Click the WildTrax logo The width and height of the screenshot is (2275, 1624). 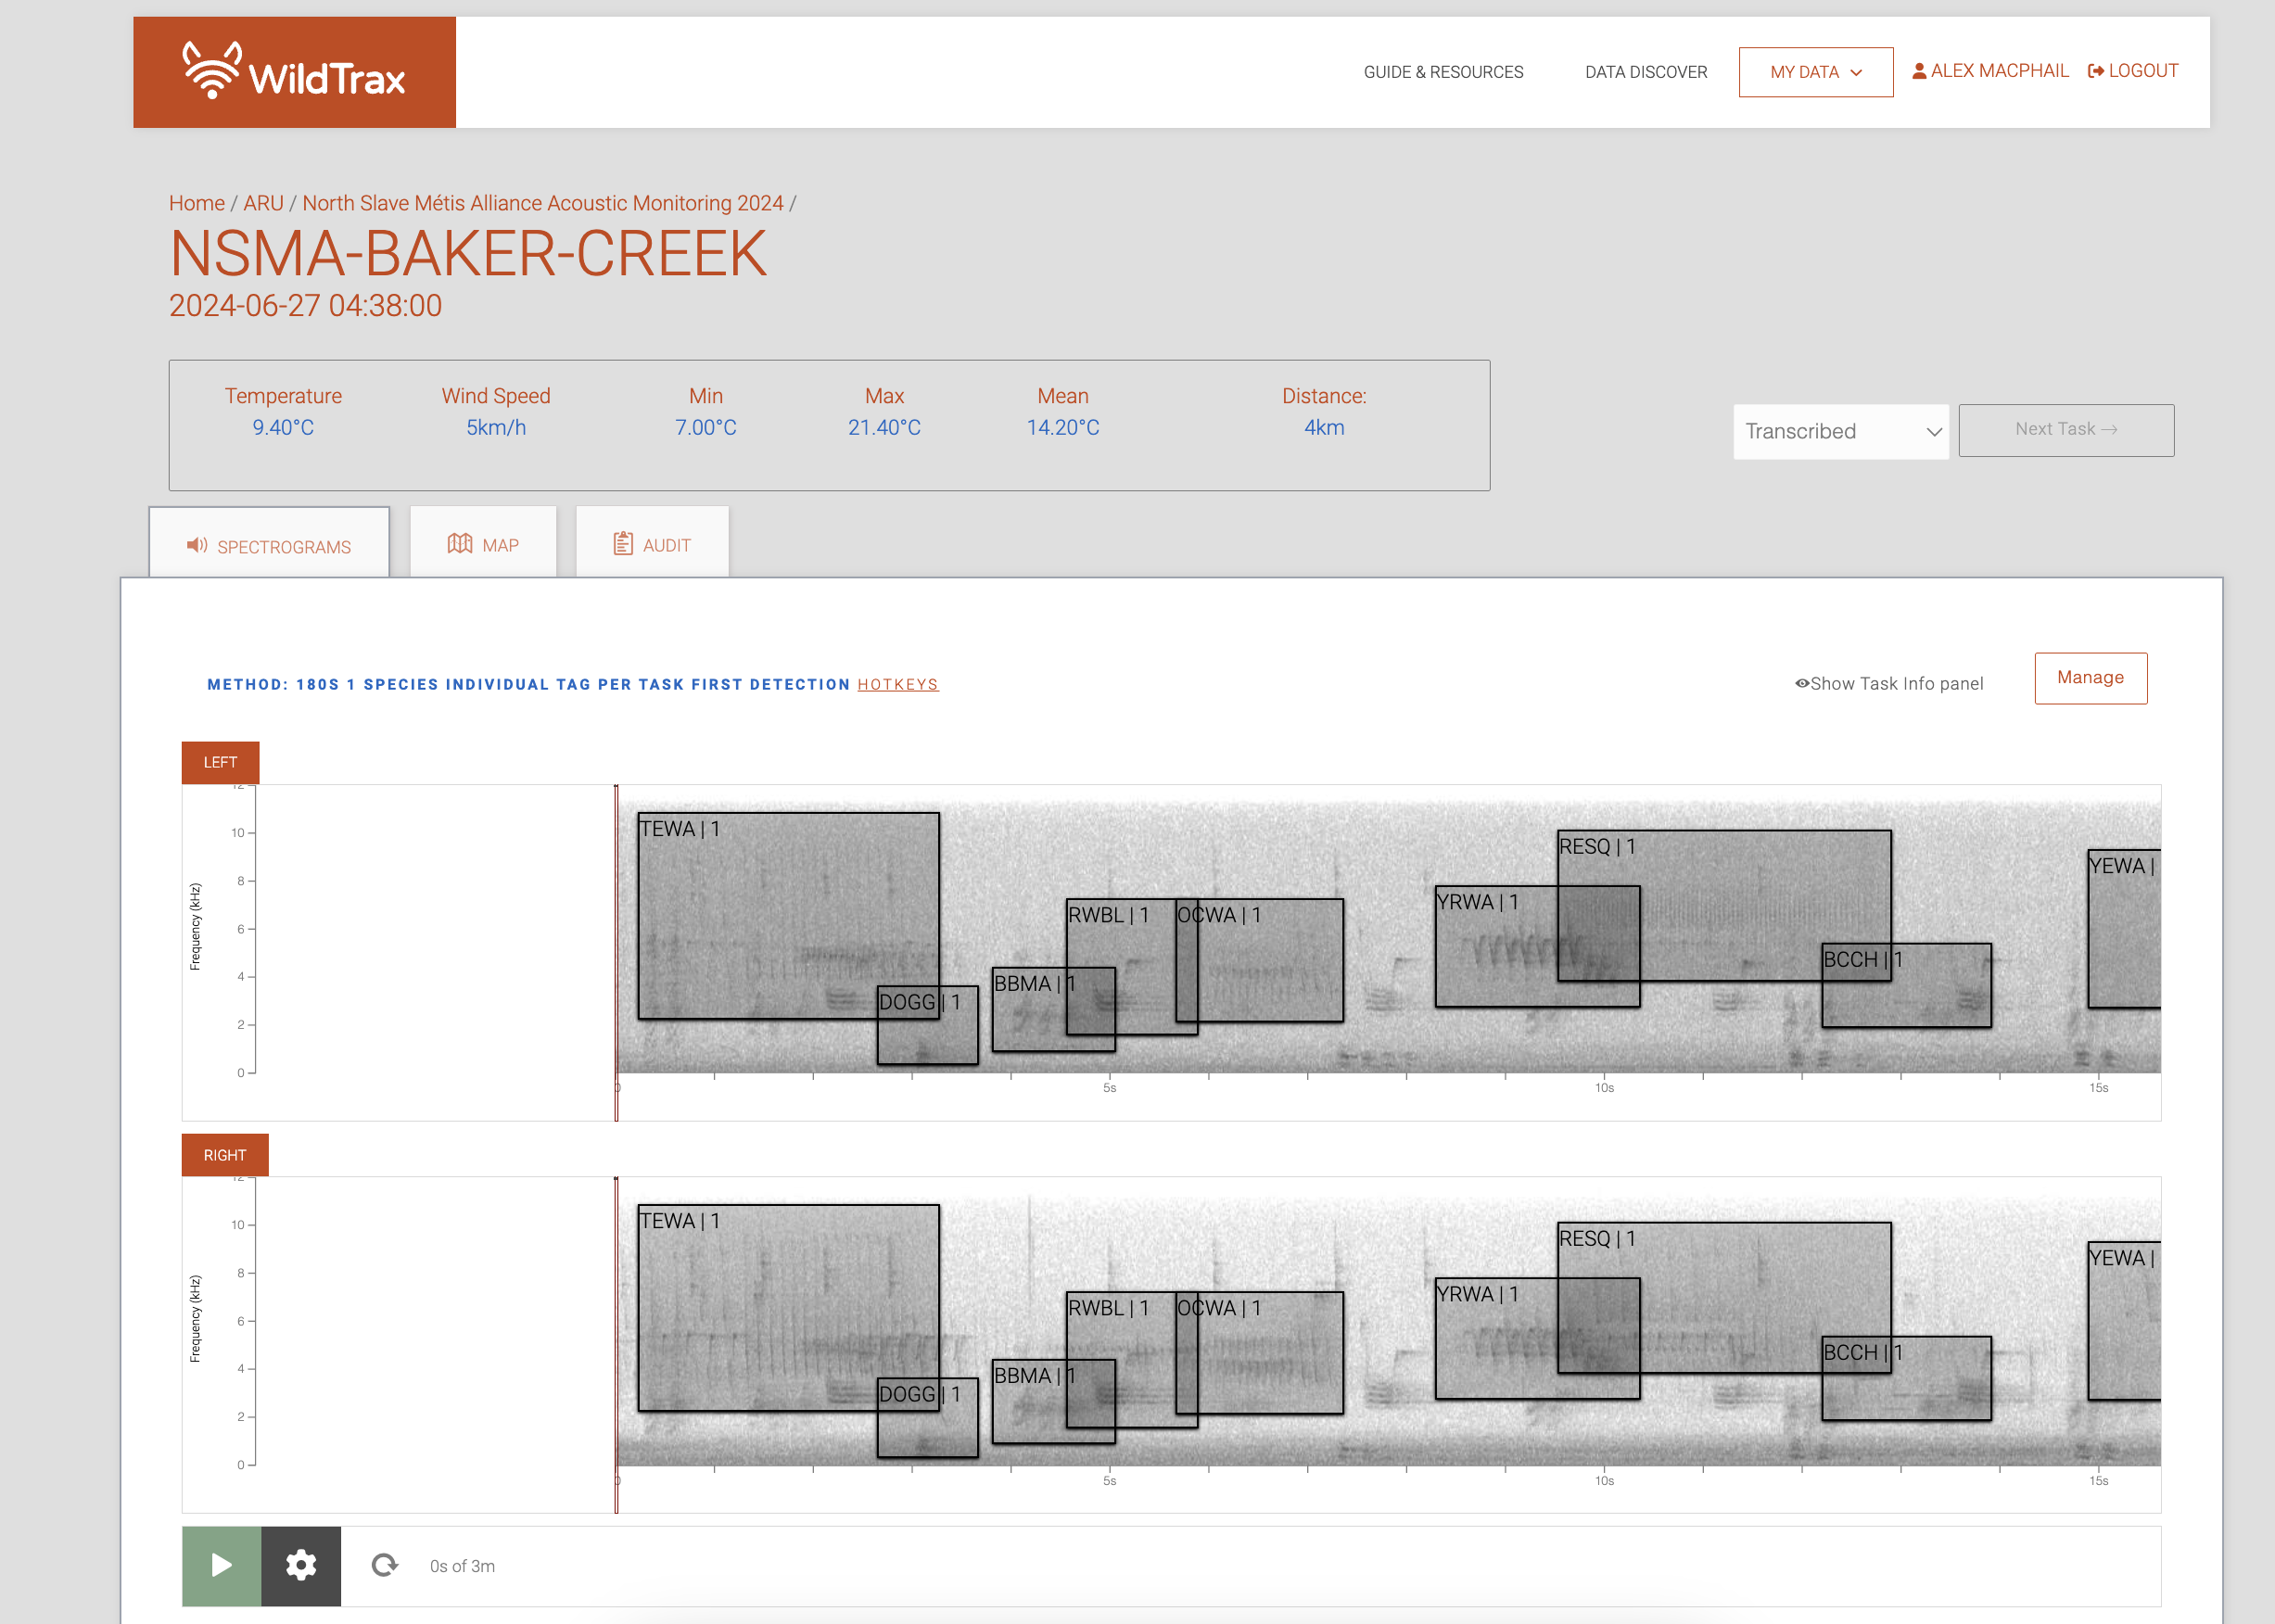294,72
